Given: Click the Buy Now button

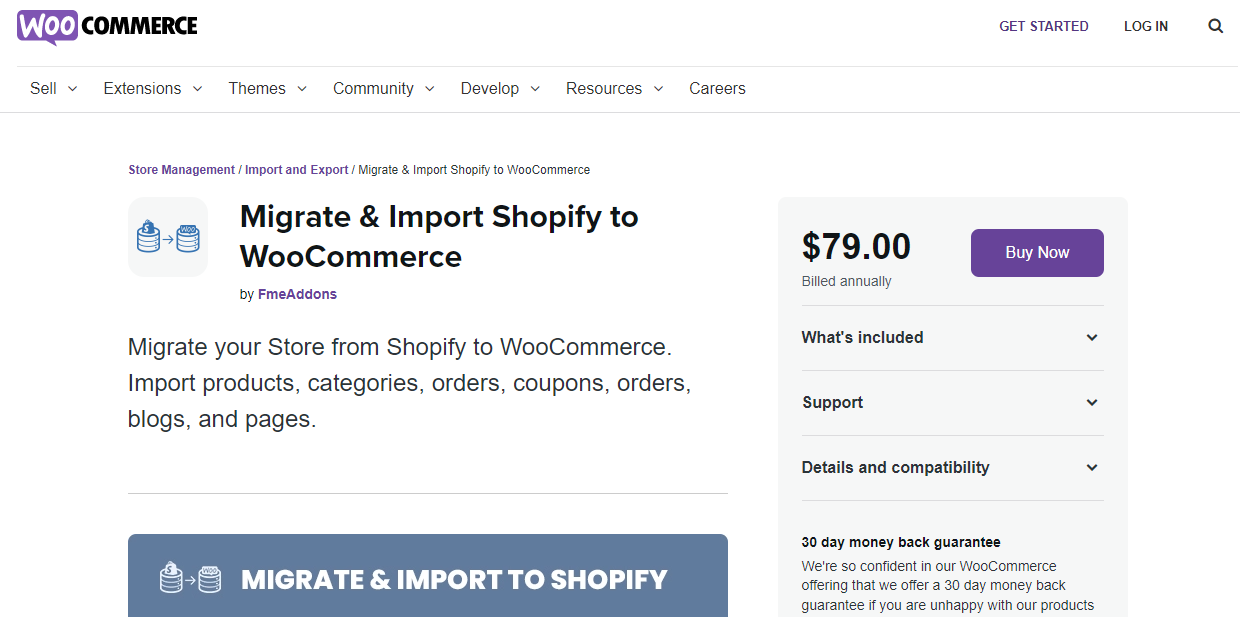Looking at the screenshot, I should click(x=1037, y=253).
